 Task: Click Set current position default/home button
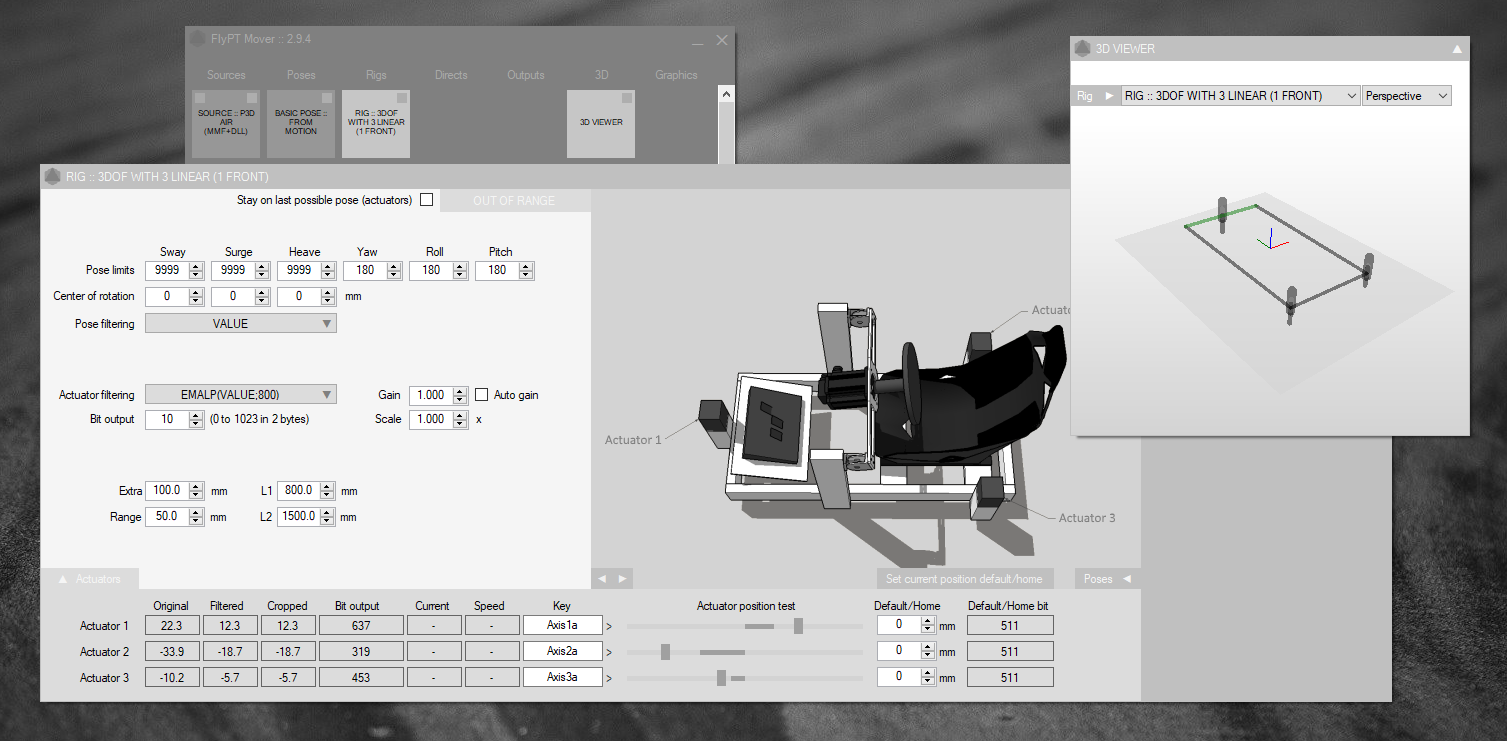964,579
